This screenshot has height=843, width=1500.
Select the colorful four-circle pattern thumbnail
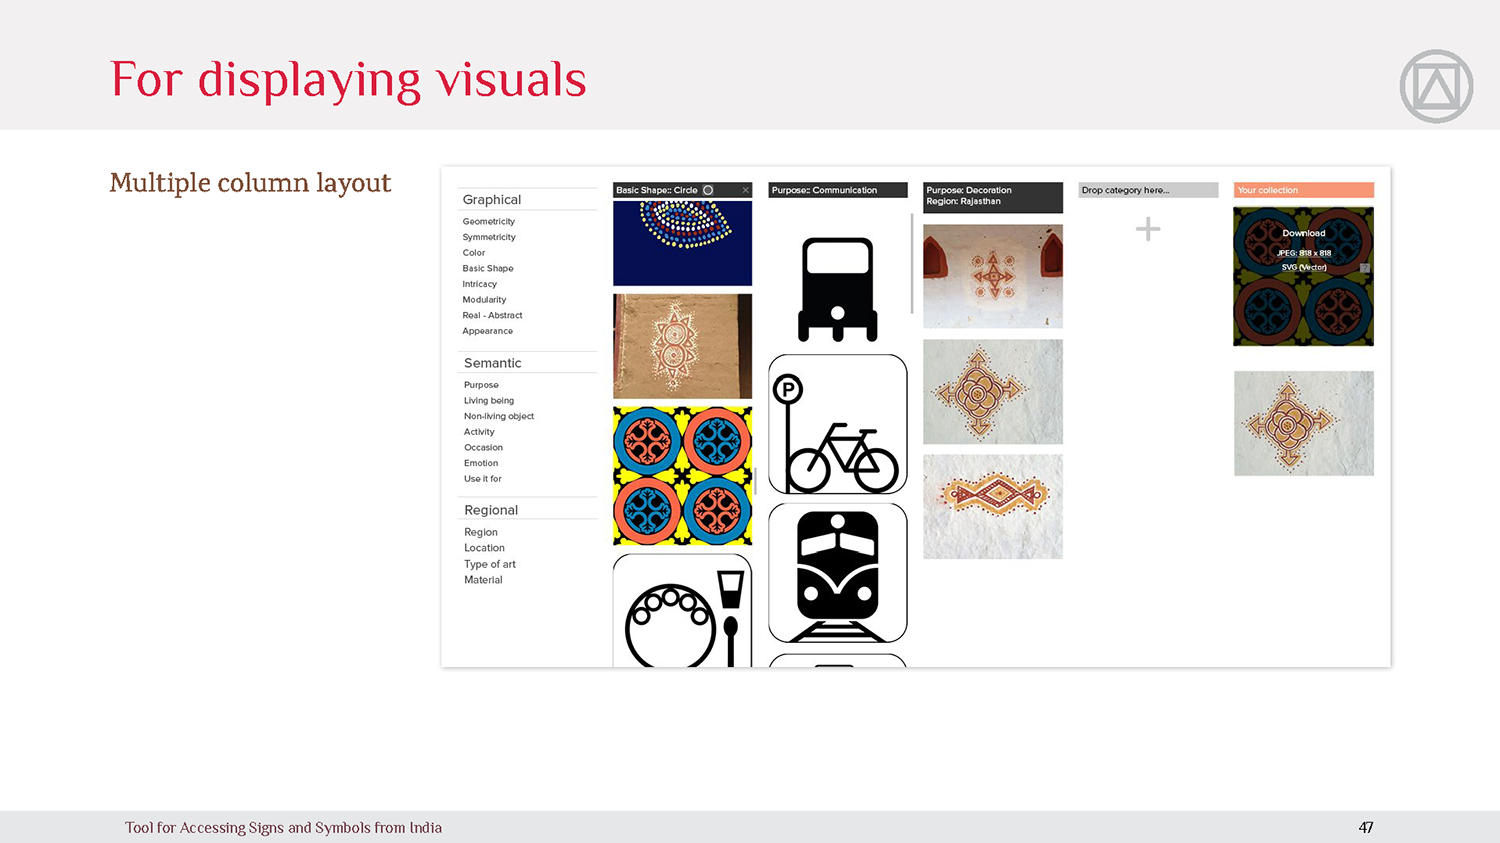[682, 476]
